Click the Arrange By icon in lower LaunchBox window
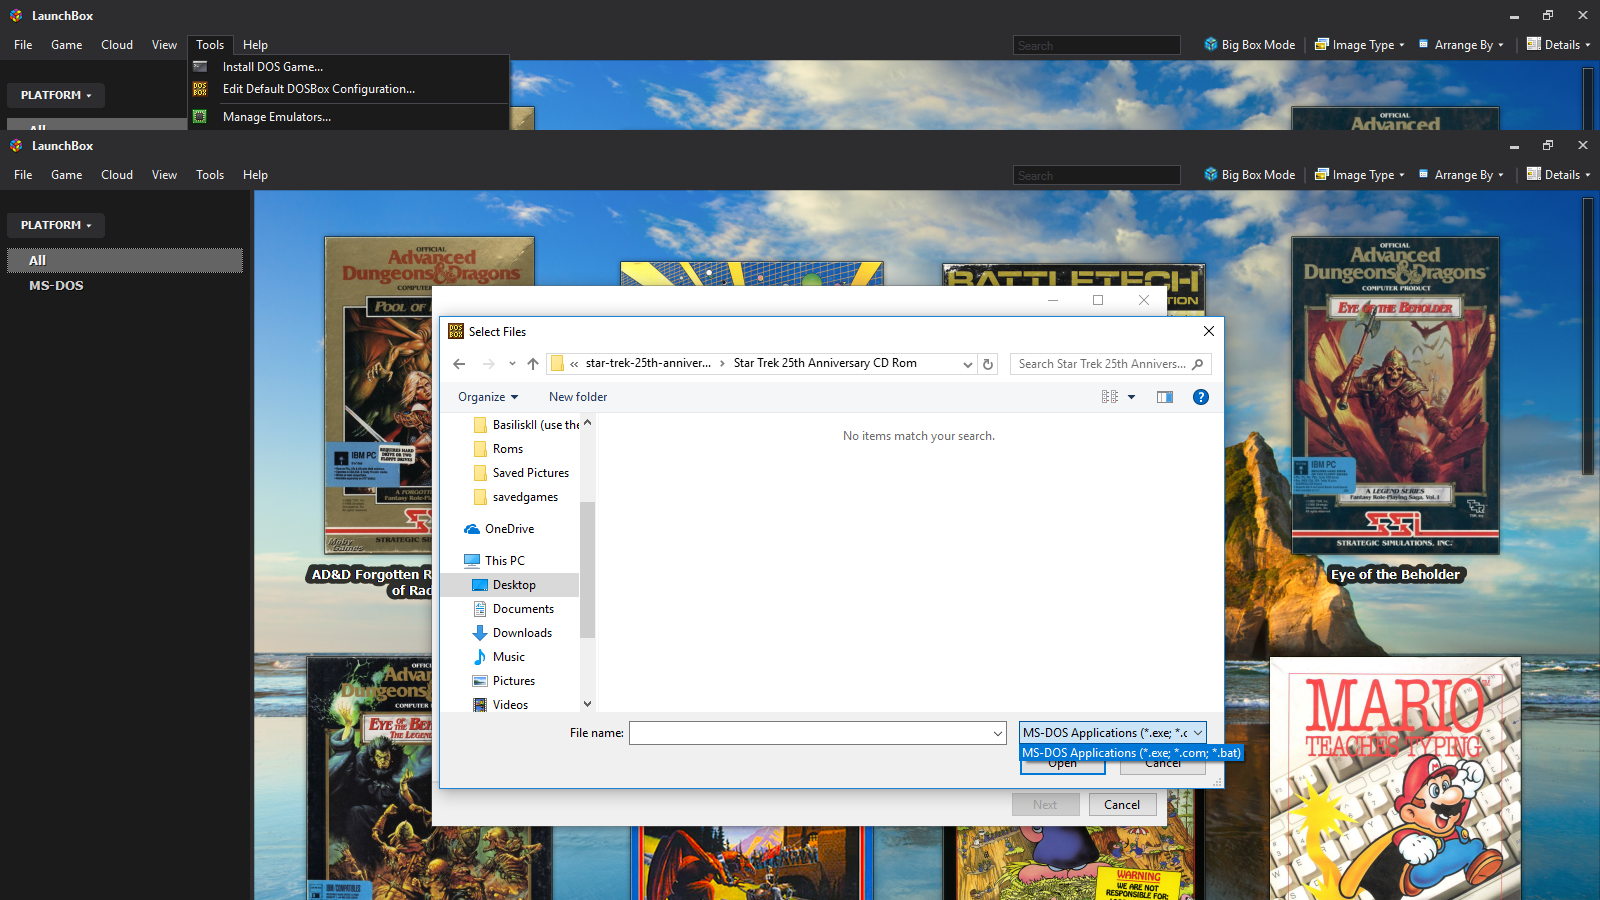Screen dimensions: 1600x900 (x=1423, y=174)
